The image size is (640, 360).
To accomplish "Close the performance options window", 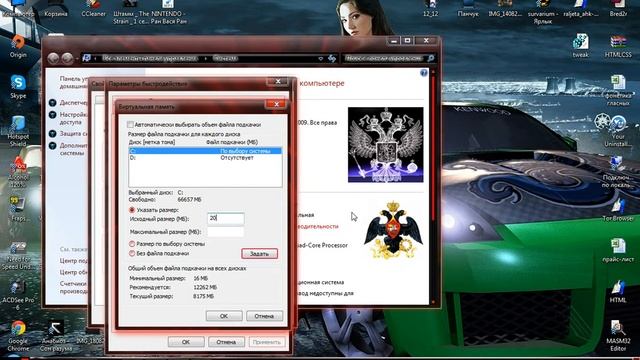I will click(x=278, y=82).
